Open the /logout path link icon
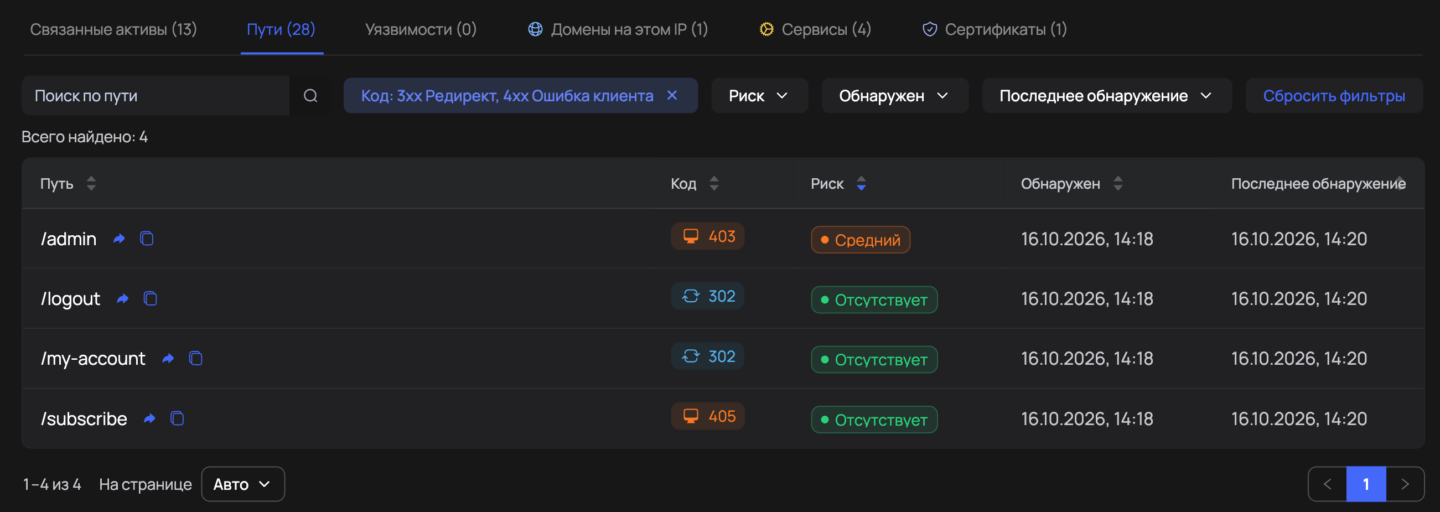The height and width of the screenshot is (512, 1440). click(123, 299)
